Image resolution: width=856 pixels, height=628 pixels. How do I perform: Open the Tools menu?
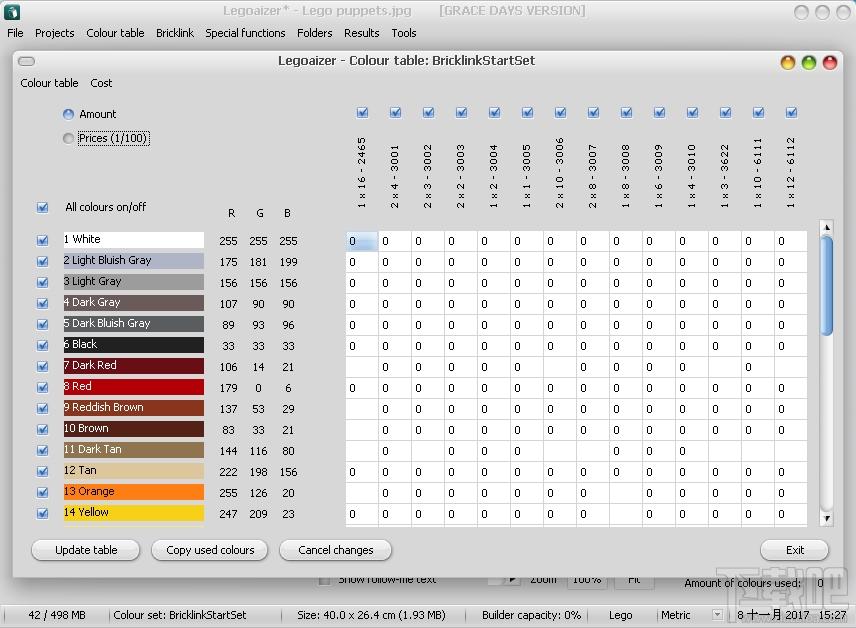coord(404,33)
